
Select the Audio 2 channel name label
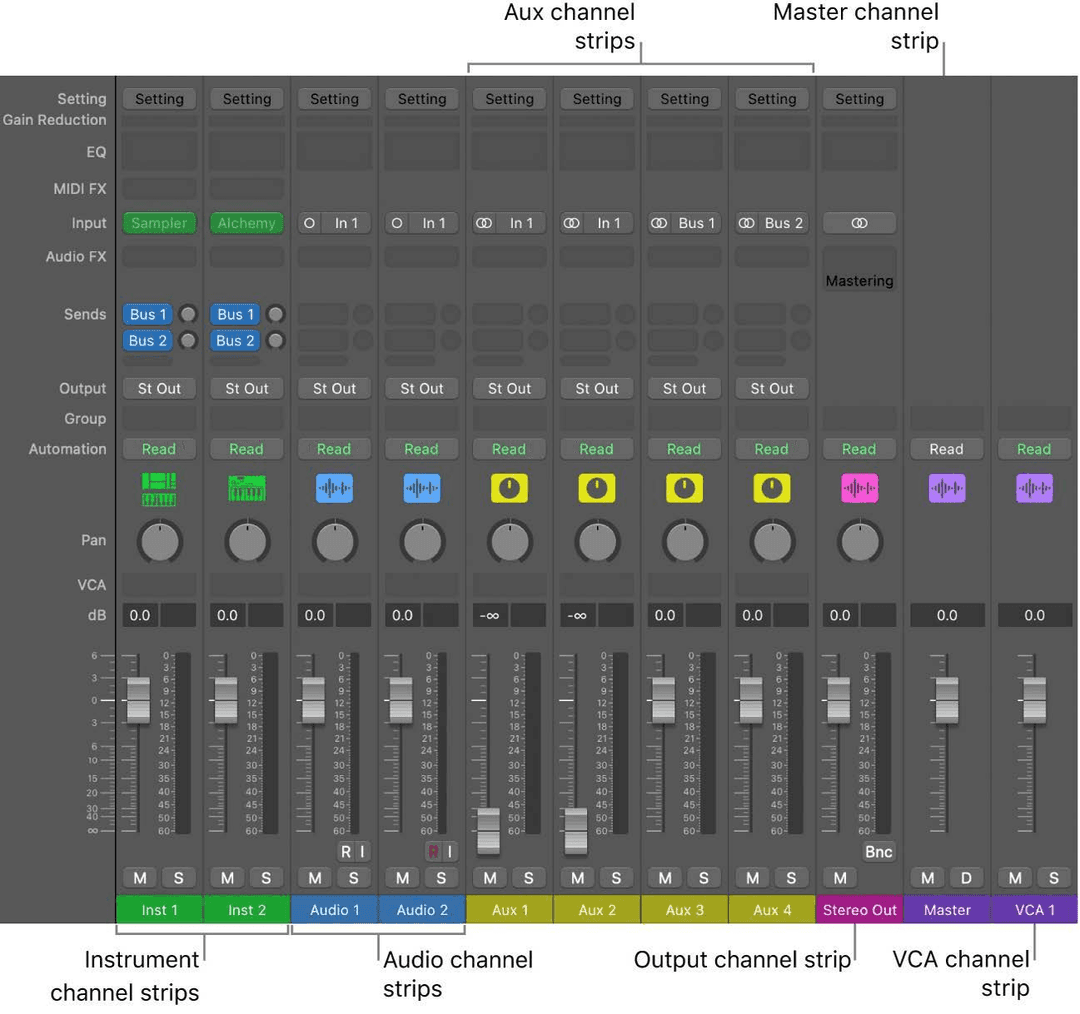tap(422, 910)
